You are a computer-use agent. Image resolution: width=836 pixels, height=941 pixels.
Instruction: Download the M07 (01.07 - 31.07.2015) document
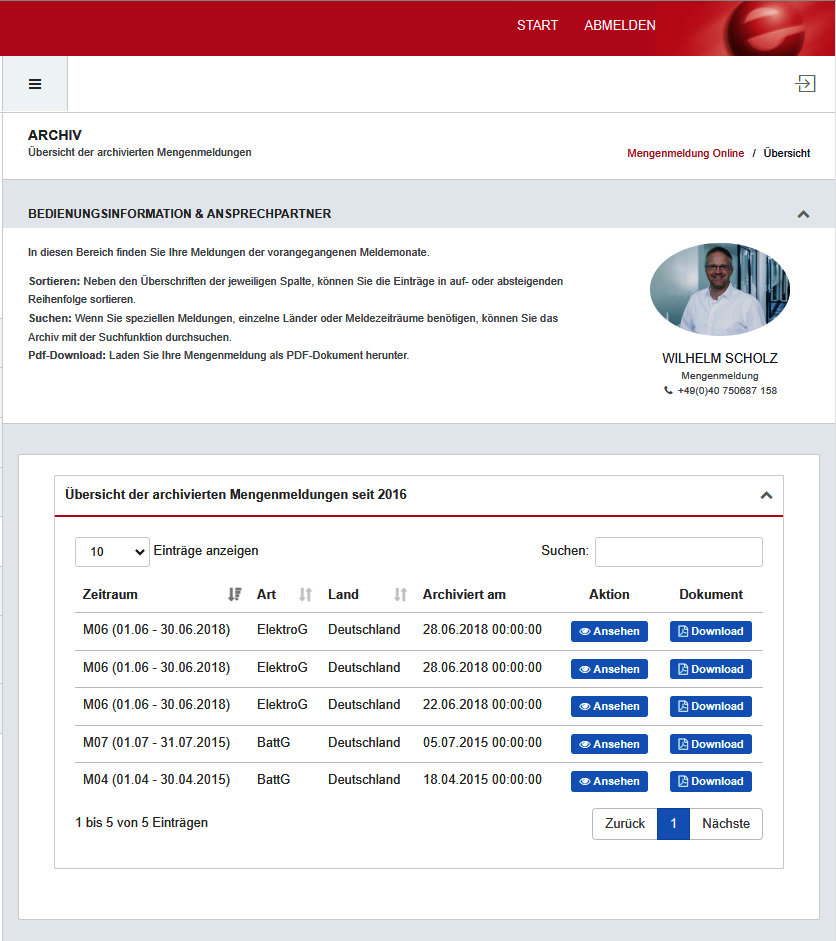(x=711, y=744)
